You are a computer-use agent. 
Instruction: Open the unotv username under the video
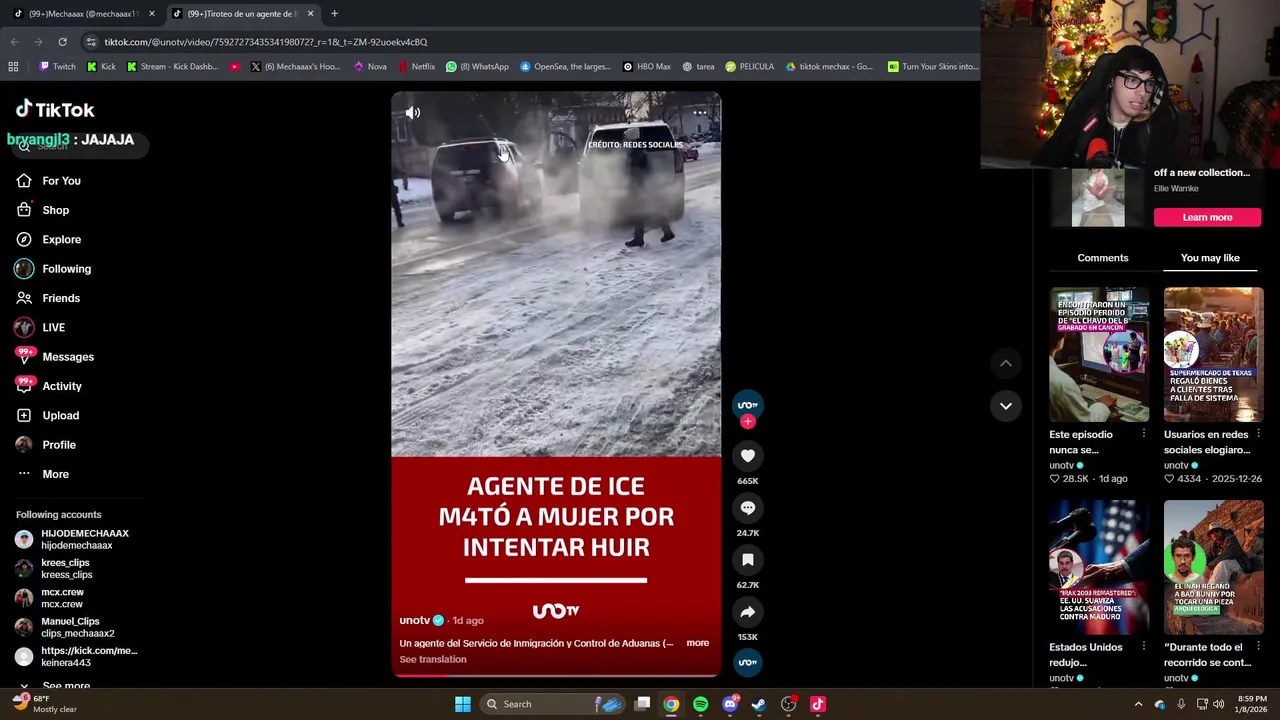[x=414, y=620]
